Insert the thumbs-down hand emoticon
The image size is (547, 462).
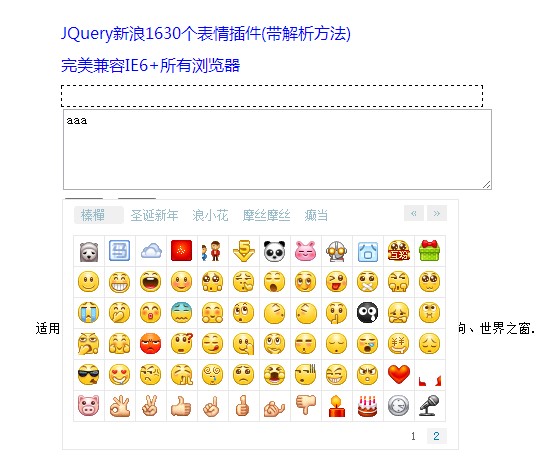pos(306,405)
